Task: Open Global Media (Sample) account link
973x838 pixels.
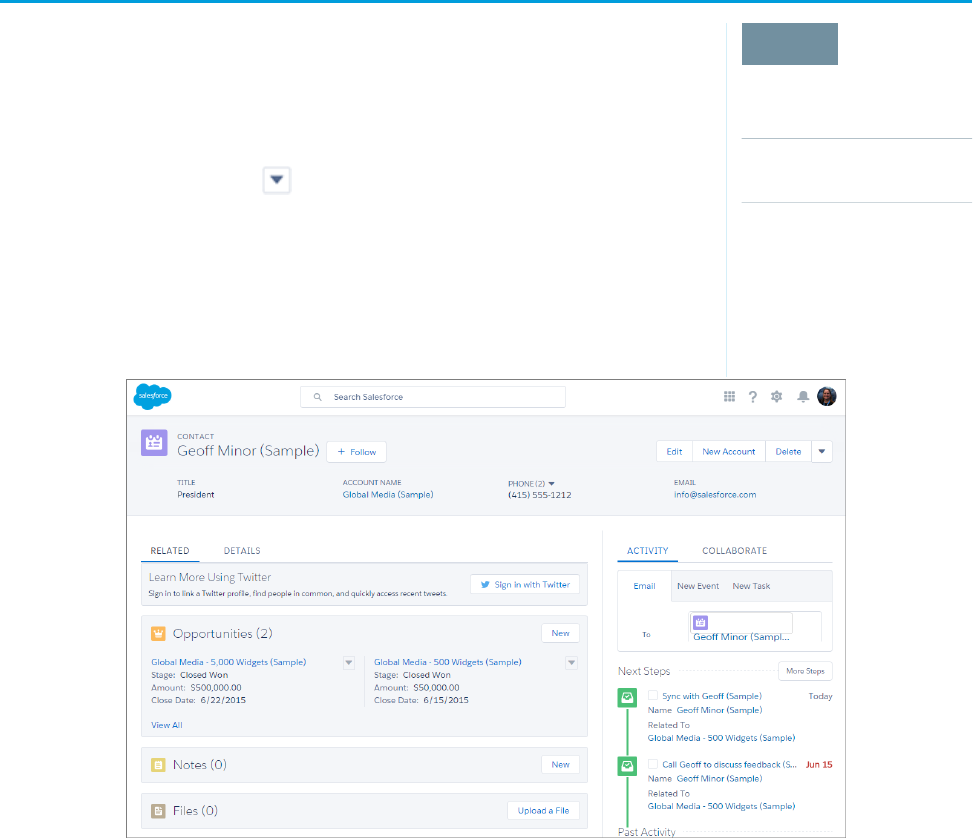Action: [388, 495]
